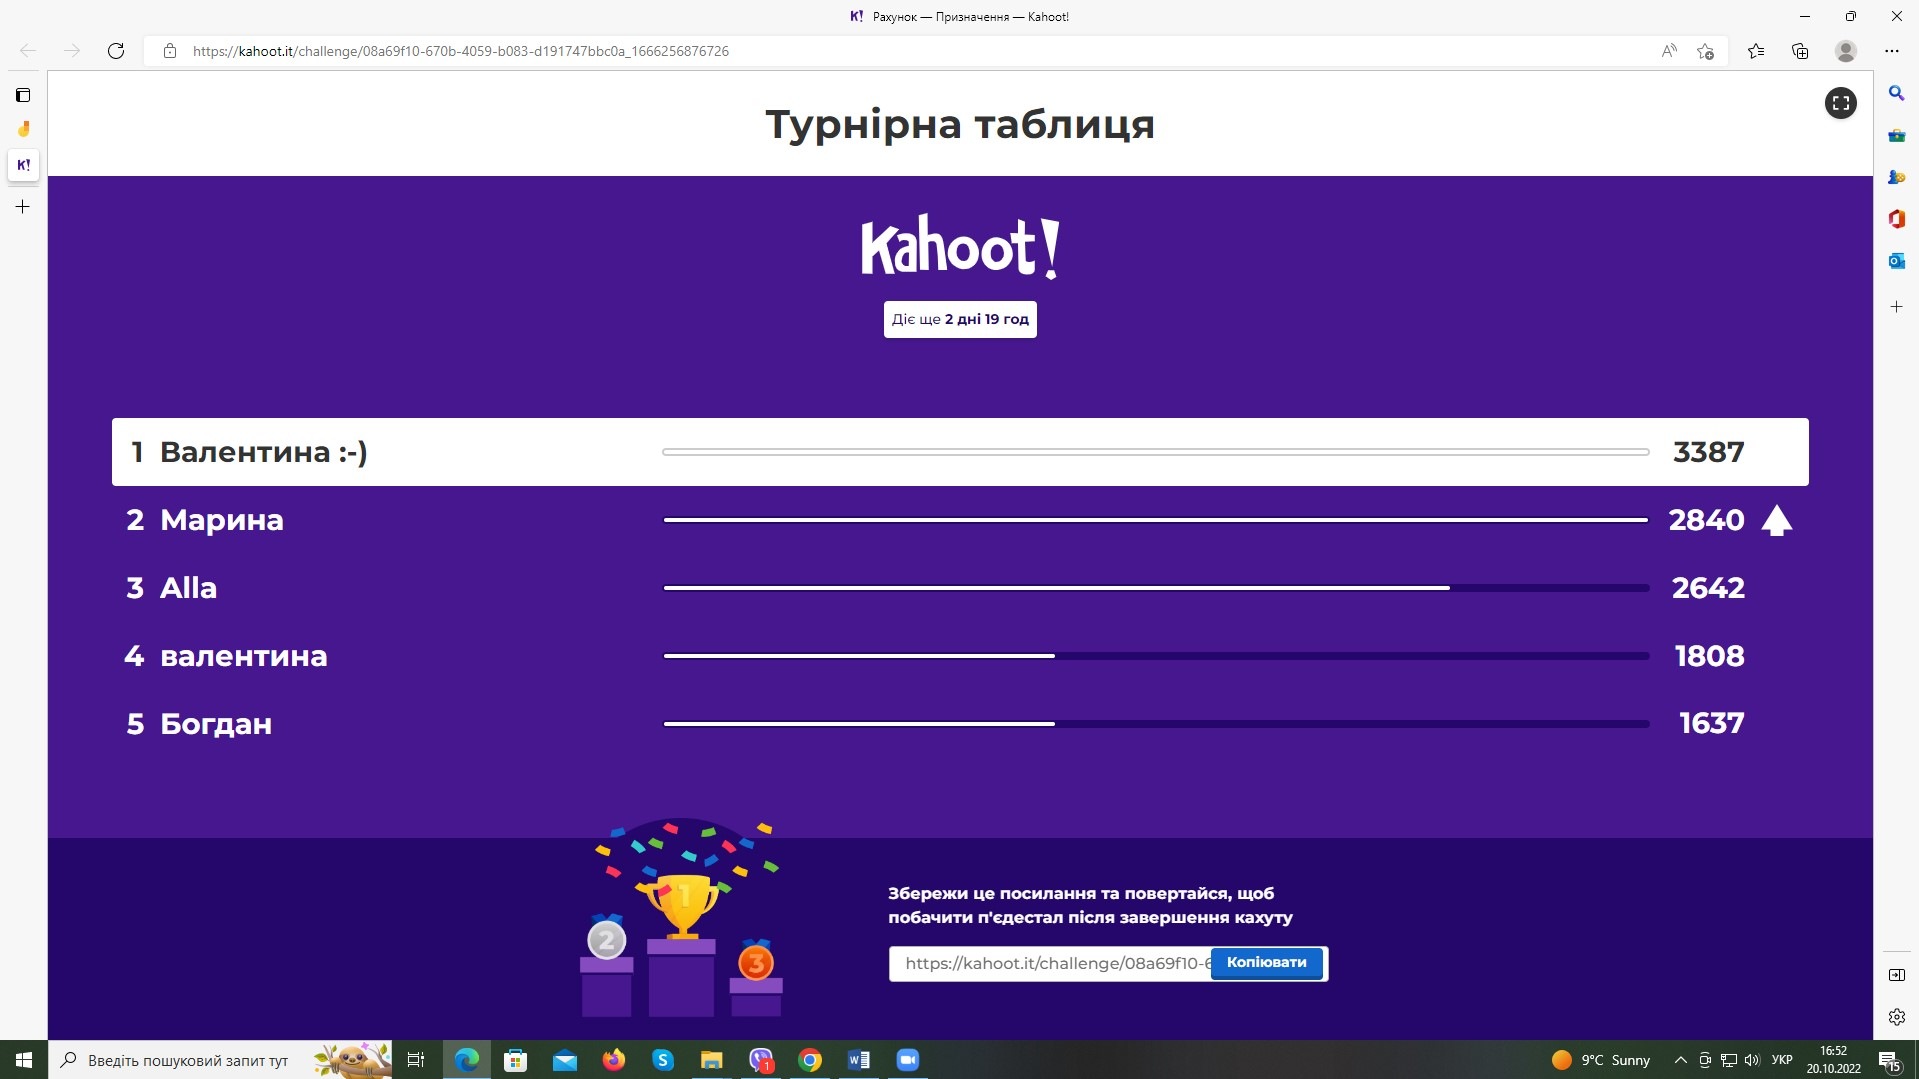Open Viber from the taskbar
Image resolution: width=1919 pixels, height=1079 pixels.
761,1060
